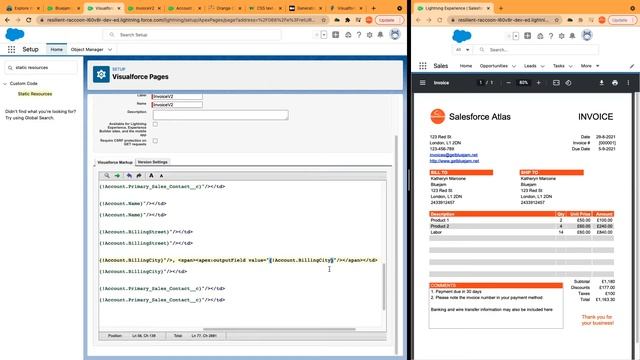Screen dimensions: 640x360
Task: Expand the Tasks tab dropdown
Action: [x=571, y=66]
